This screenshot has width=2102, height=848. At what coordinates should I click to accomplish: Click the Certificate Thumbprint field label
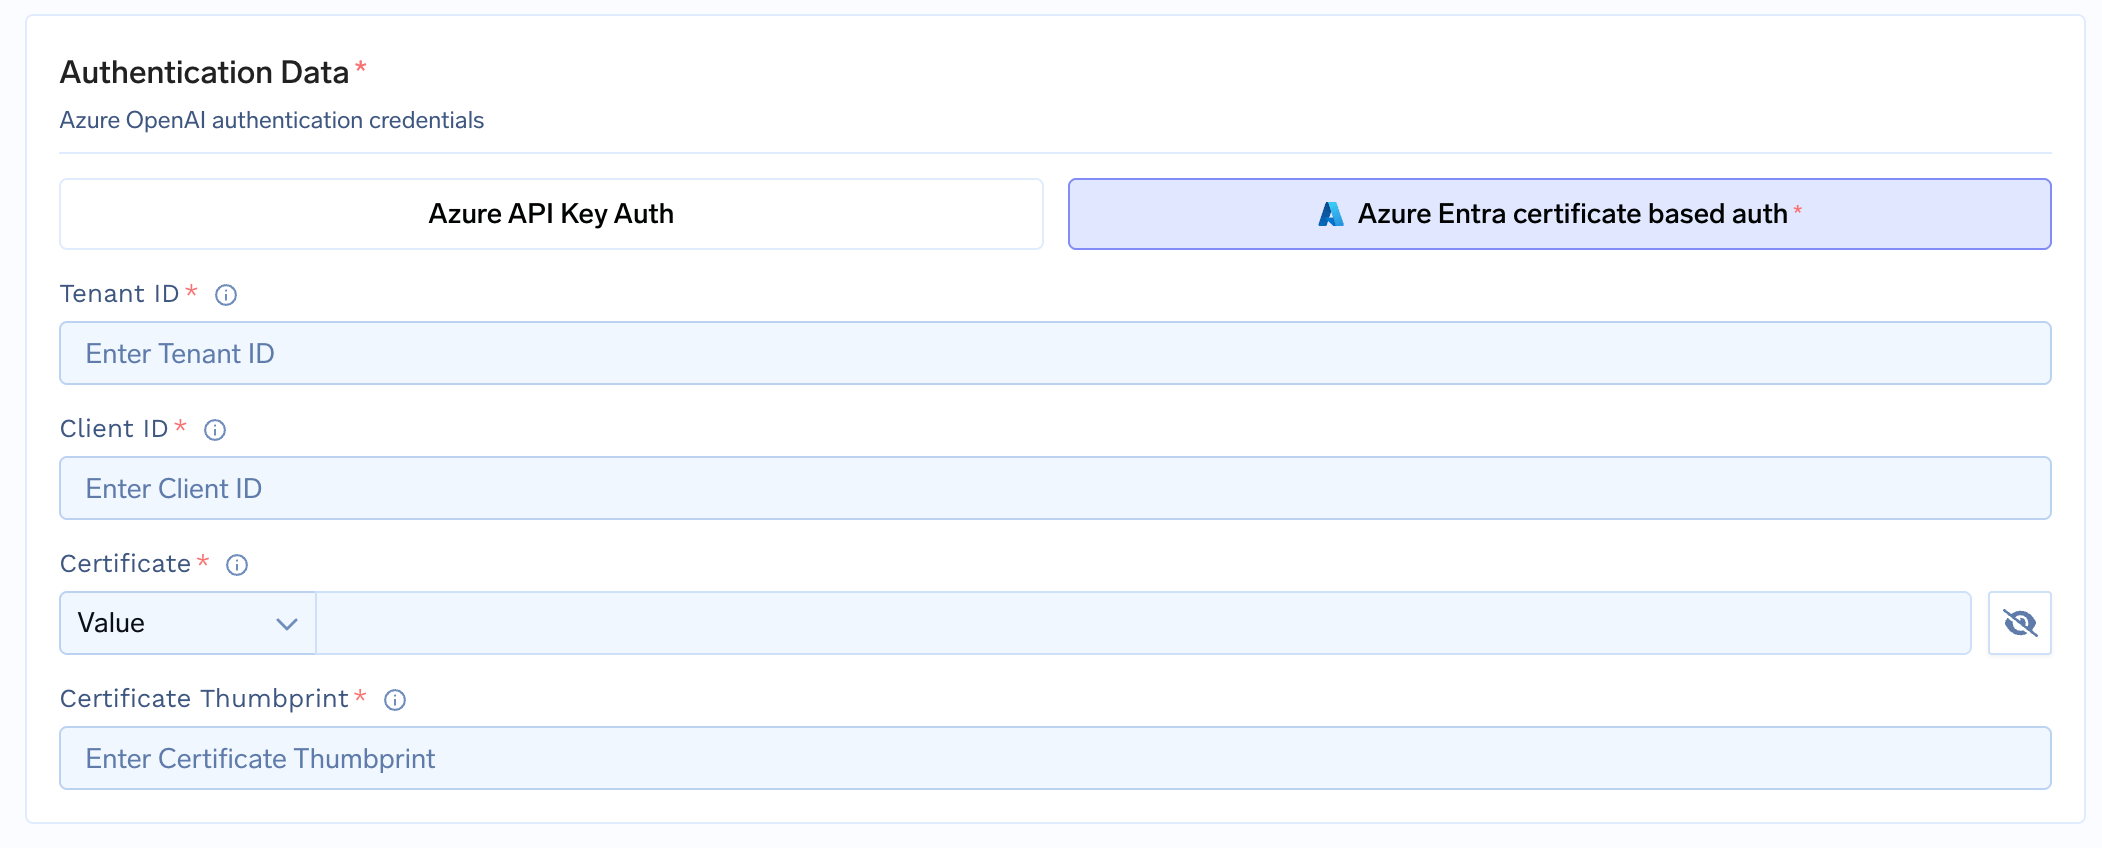(x=204, y=699)
